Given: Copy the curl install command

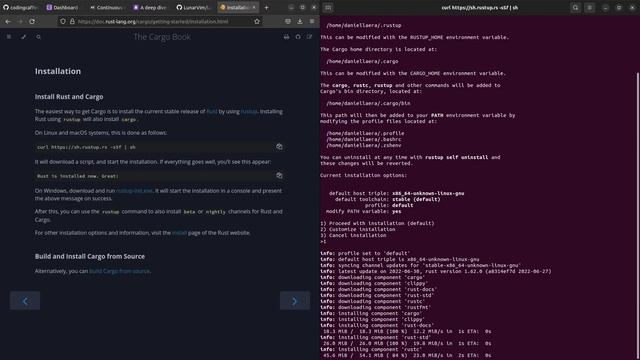Looking at the screenshot, I should tap(279, 147).
